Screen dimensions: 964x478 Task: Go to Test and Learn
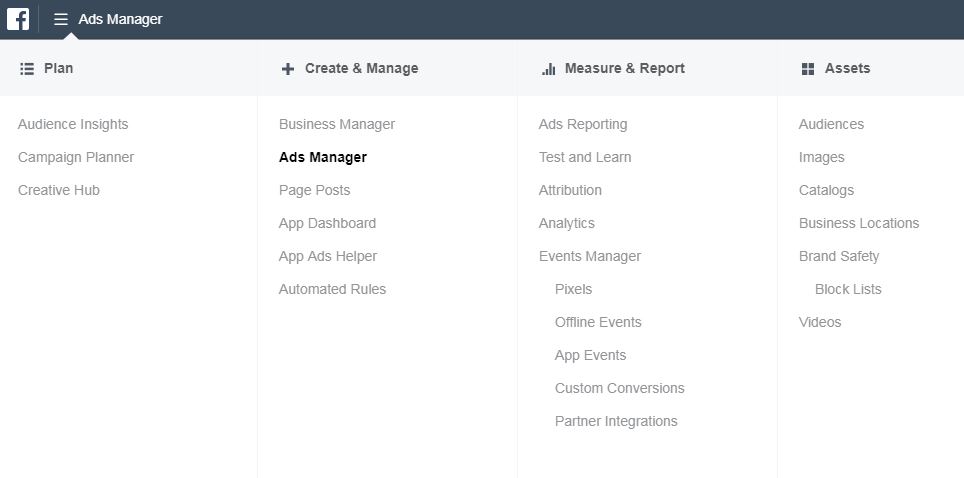pyautogui.click(x=585, y=157)
